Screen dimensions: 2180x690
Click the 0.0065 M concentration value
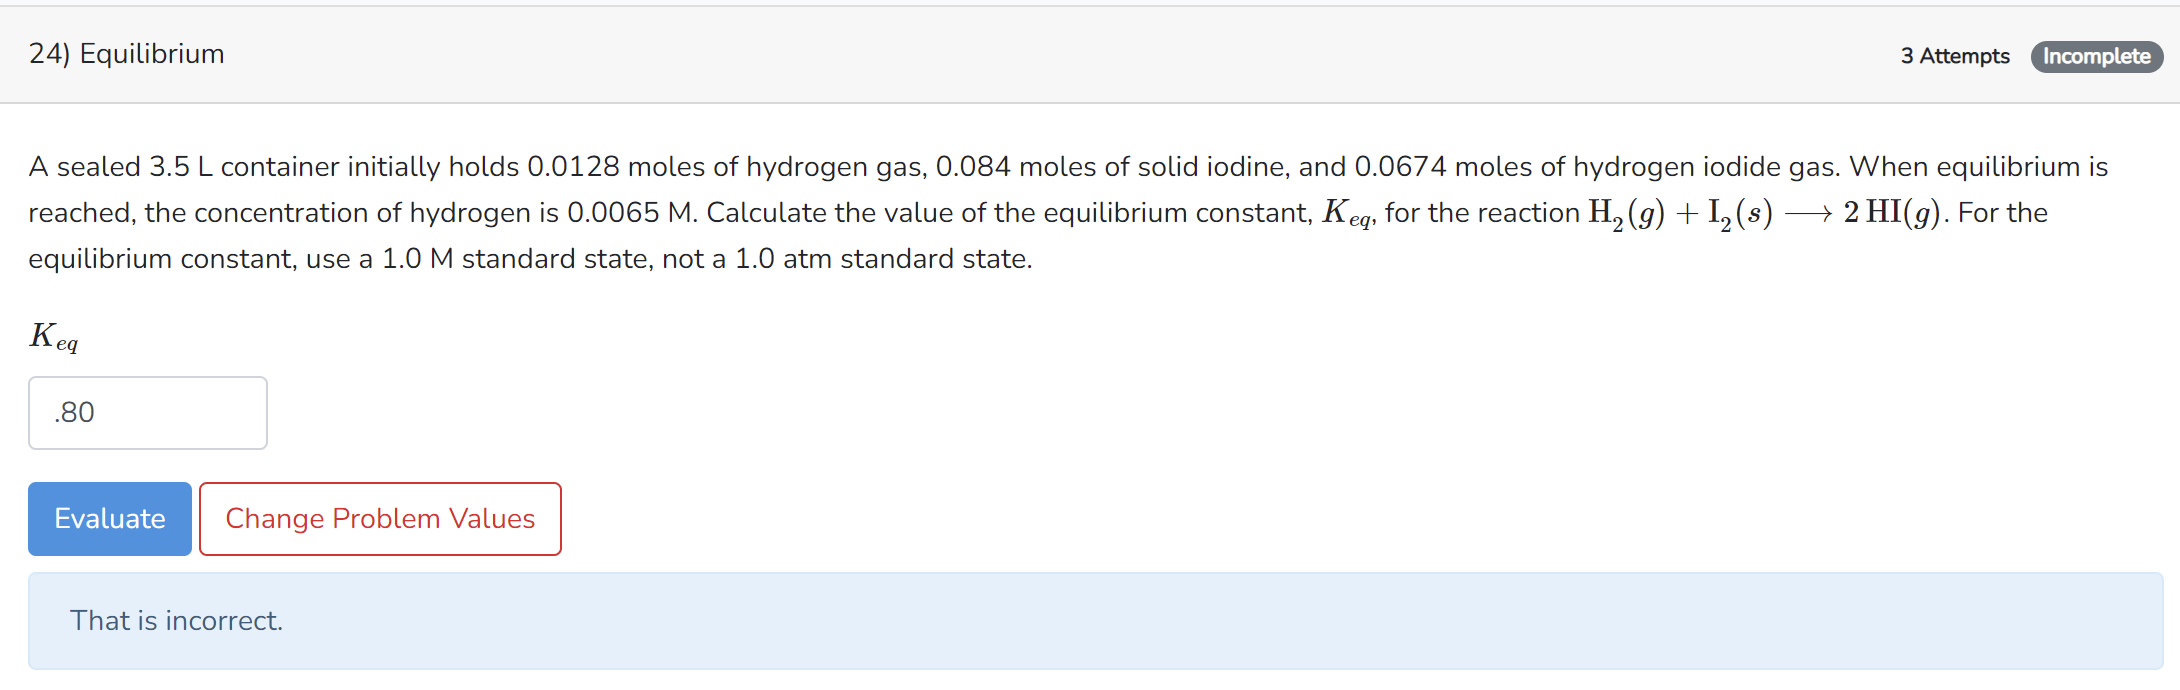(612, 212)
